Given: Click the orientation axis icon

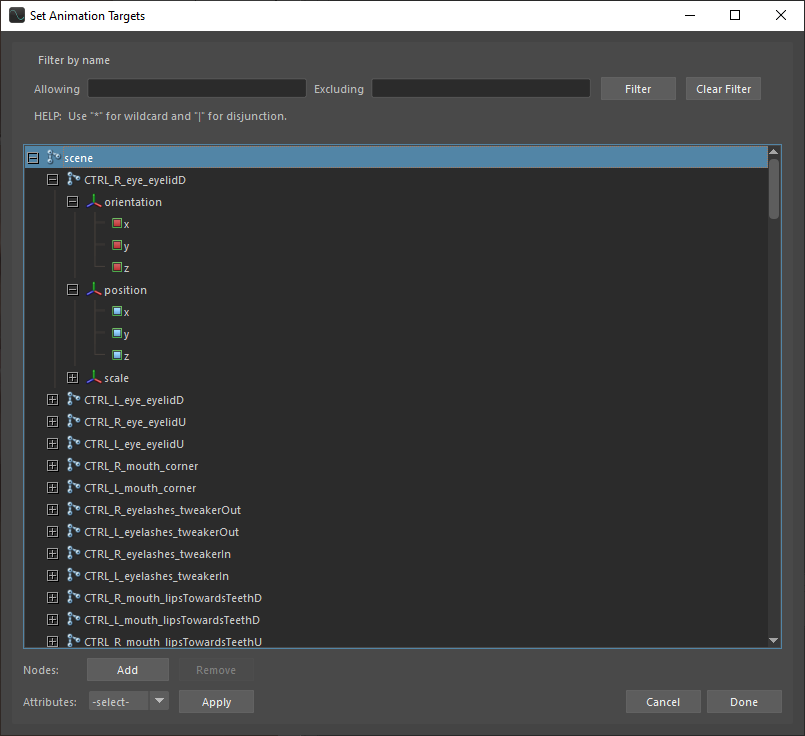Looking at the screenshot, I should pyautogui.click(x=94, y=202).
